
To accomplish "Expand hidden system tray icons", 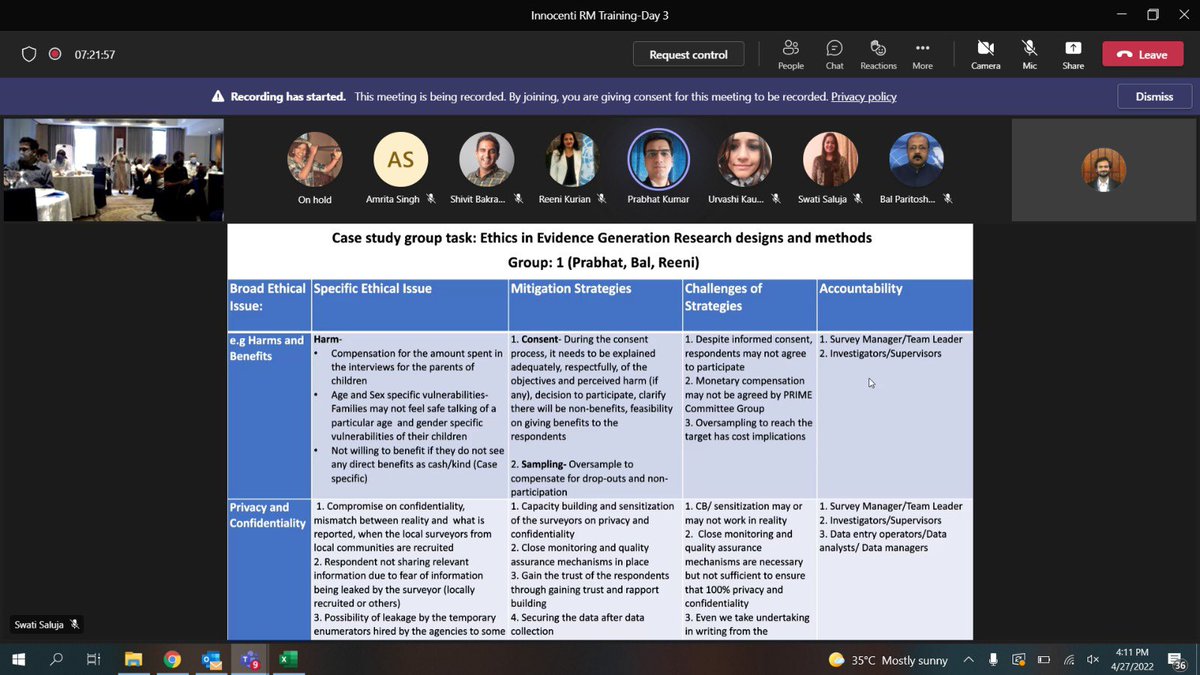I will click(967, 660).
